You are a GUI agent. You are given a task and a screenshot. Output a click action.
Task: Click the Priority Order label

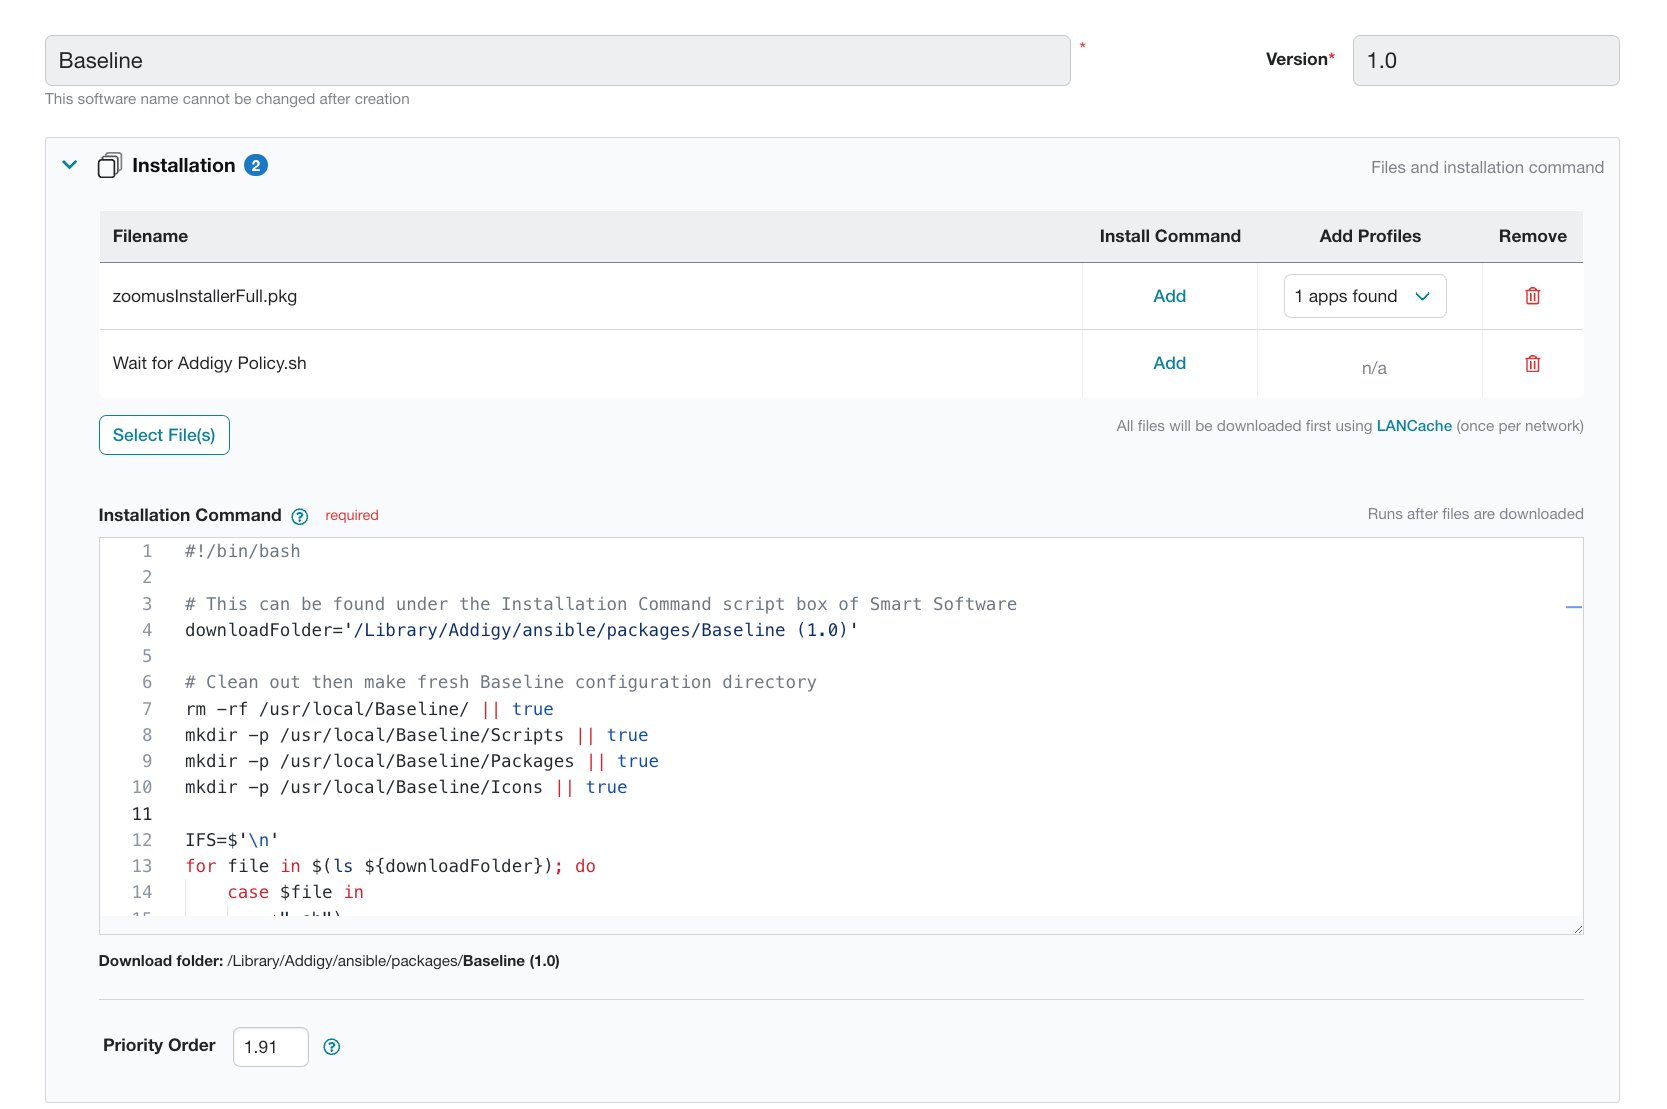click(159, 1045)
